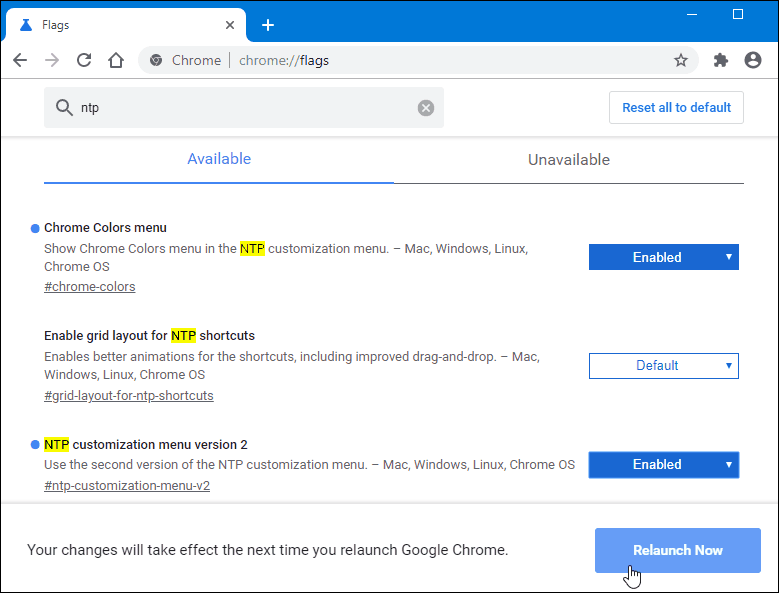Viewport: 779px width, 597px height.
Task: Click the Relaunch Now button
Action: (678, 550)
